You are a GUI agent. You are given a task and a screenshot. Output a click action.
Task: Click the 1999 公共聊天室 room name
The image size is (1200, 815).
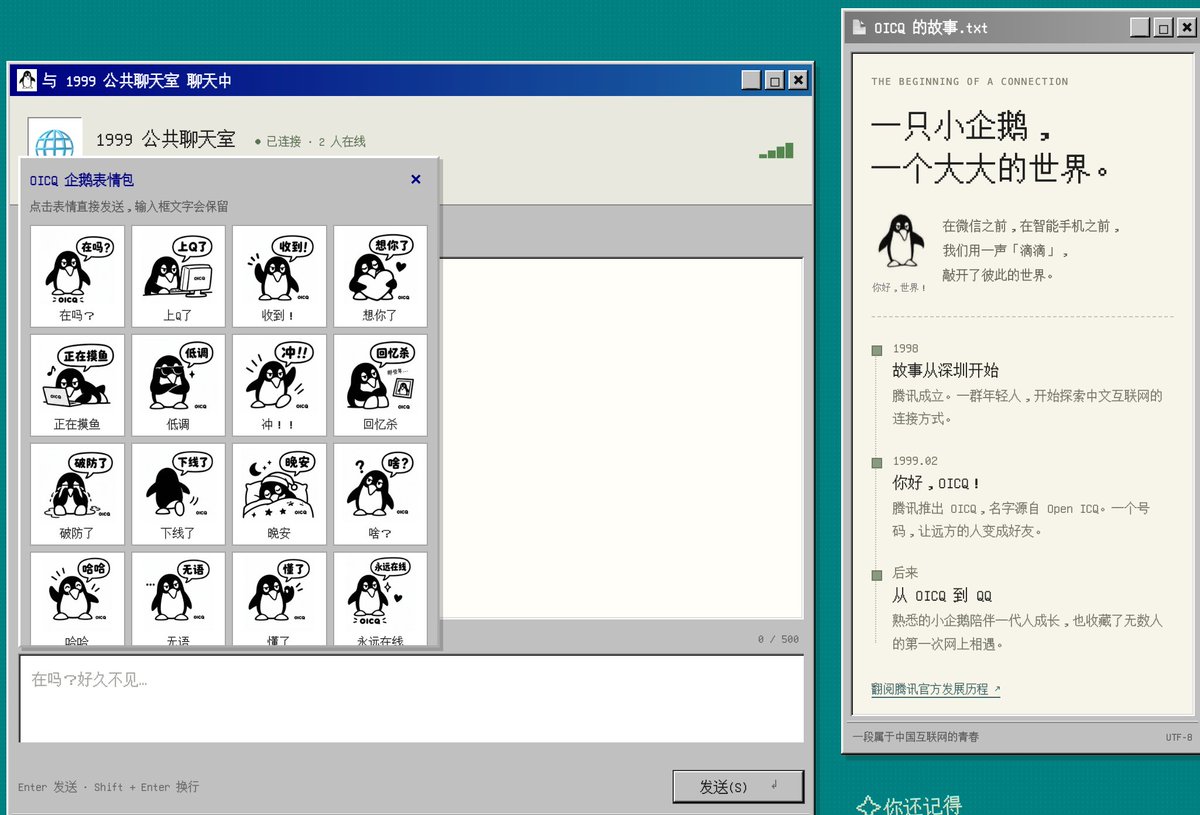[166, 139]
